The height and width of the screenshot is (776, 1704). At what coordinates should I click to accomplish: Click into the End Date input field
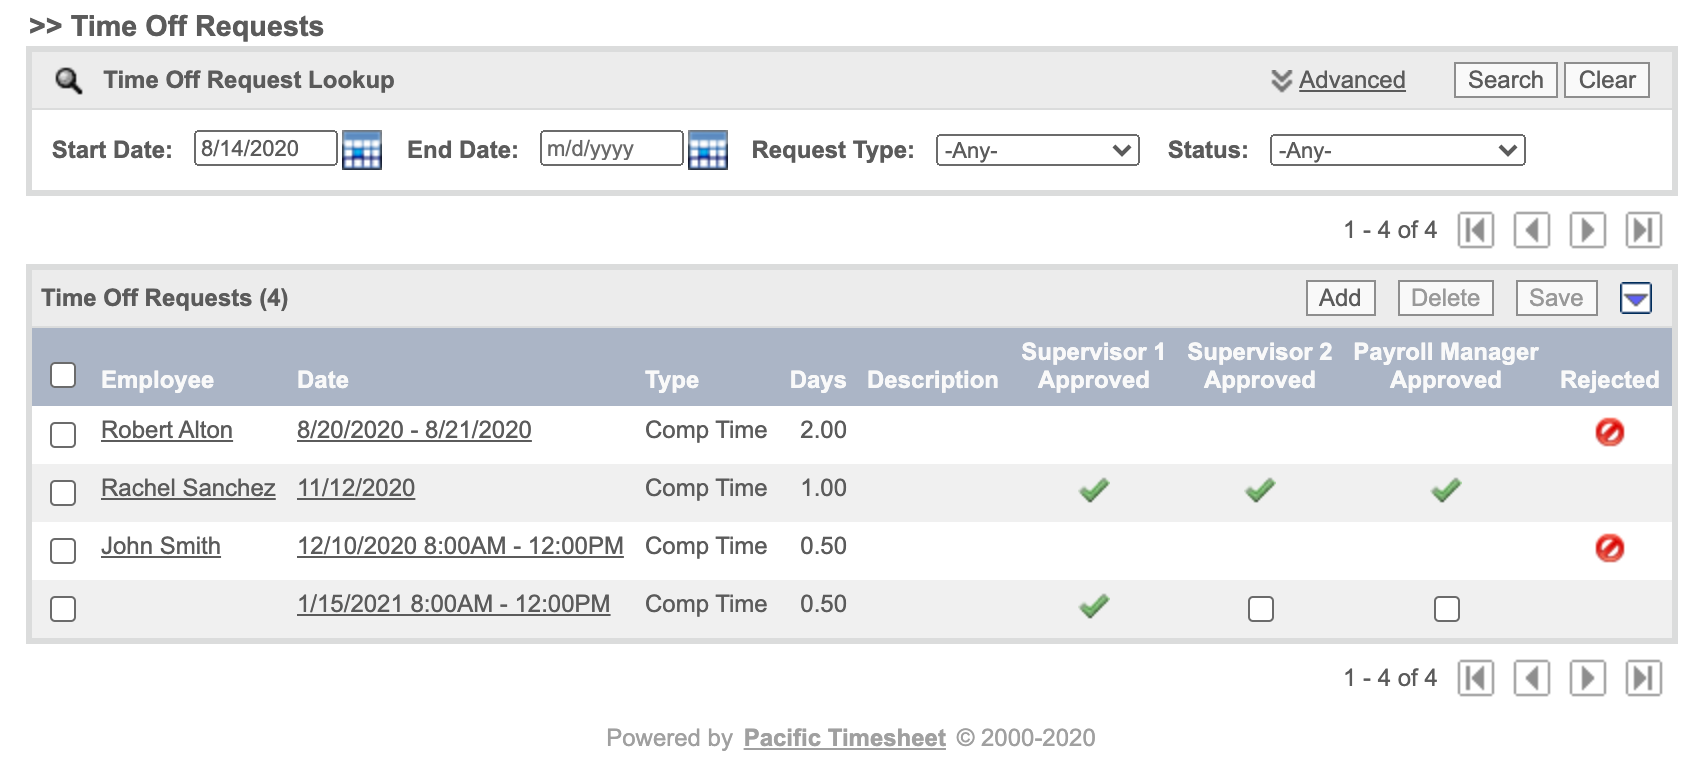point(610,149)
